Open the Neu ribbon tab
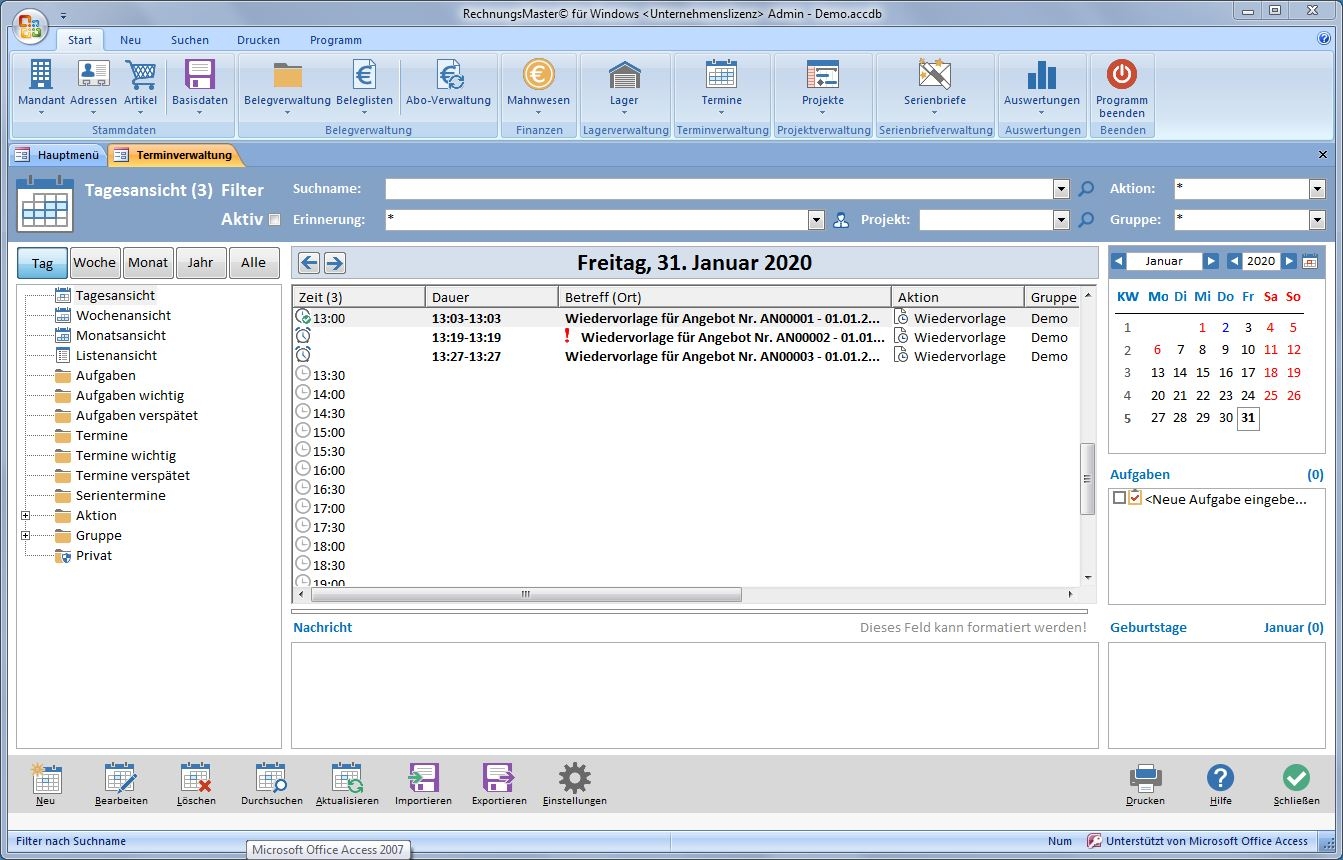This screenshot has height=860, width=1343. coord(130,40)
